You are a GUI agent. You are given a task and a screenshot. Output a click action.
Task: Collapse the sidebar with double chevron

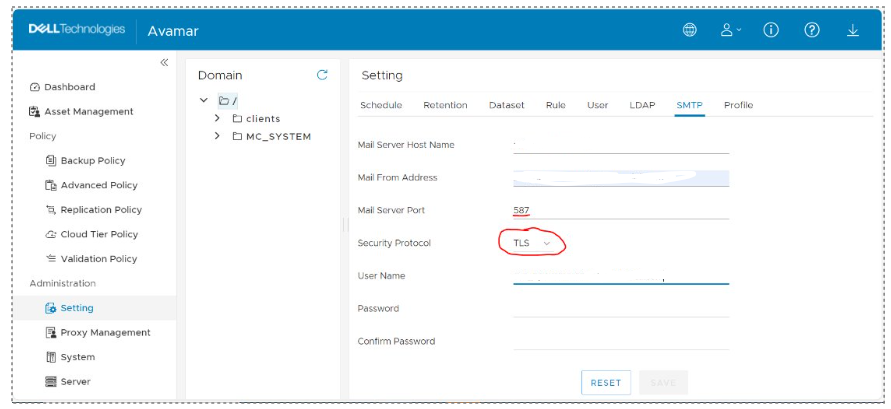click(164, 62)
